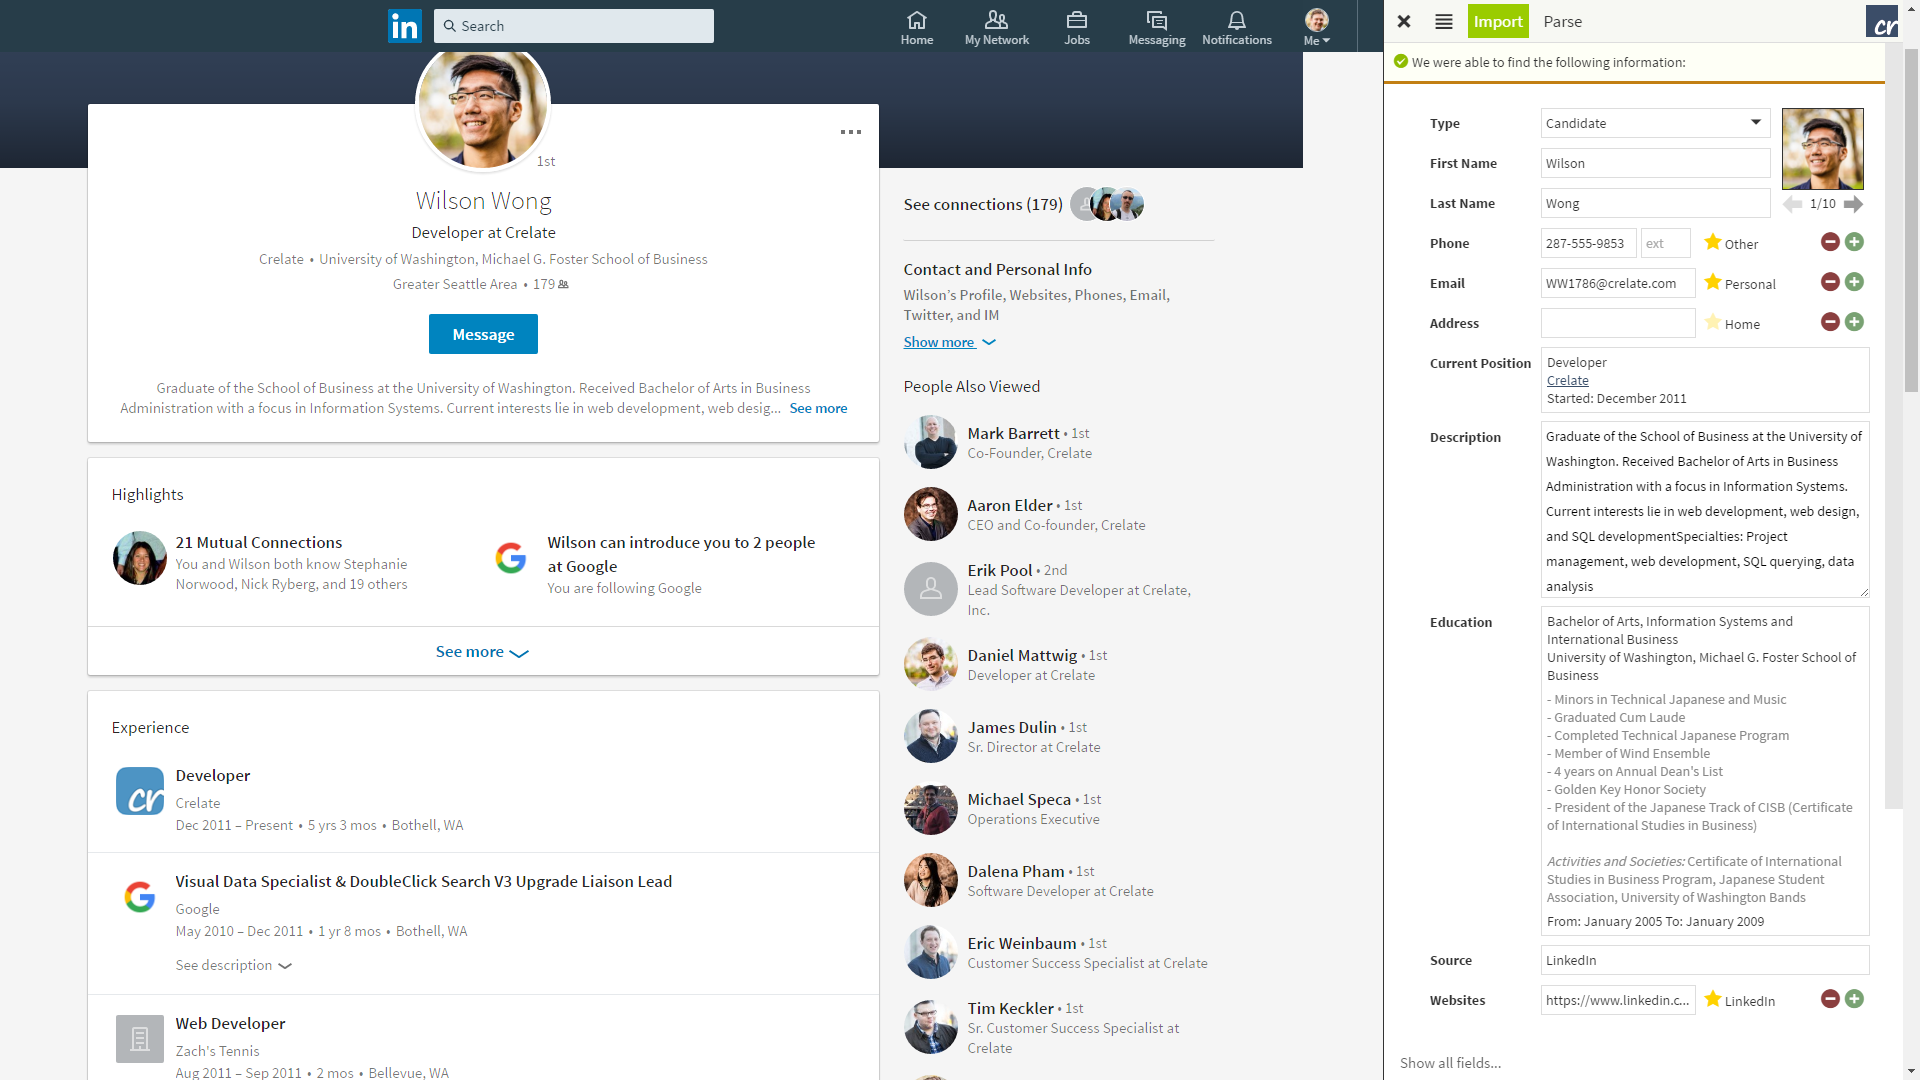This screenshot has height=1080, width=1920.
Task: Select the Import tab
Action: [x=1497, y=22]
